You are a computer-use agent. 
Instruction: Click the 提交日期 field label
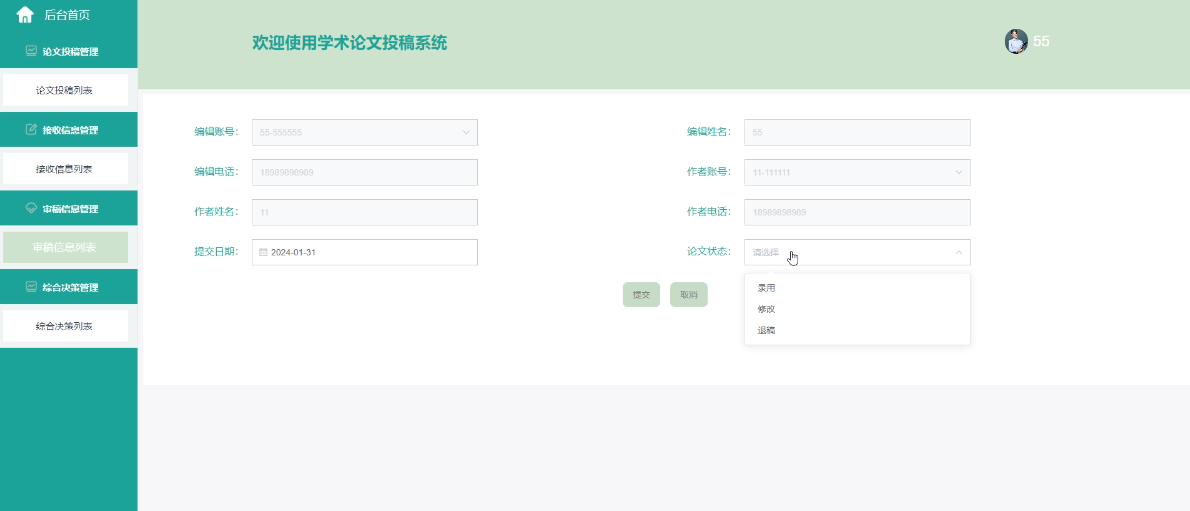[x=216, y=252]
